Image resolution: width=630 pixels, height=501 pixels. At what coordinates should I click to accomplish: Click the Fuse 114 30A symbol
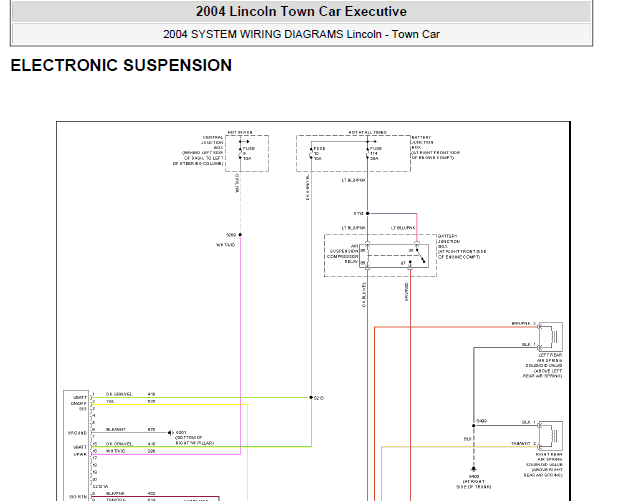[x=367, y=153]
